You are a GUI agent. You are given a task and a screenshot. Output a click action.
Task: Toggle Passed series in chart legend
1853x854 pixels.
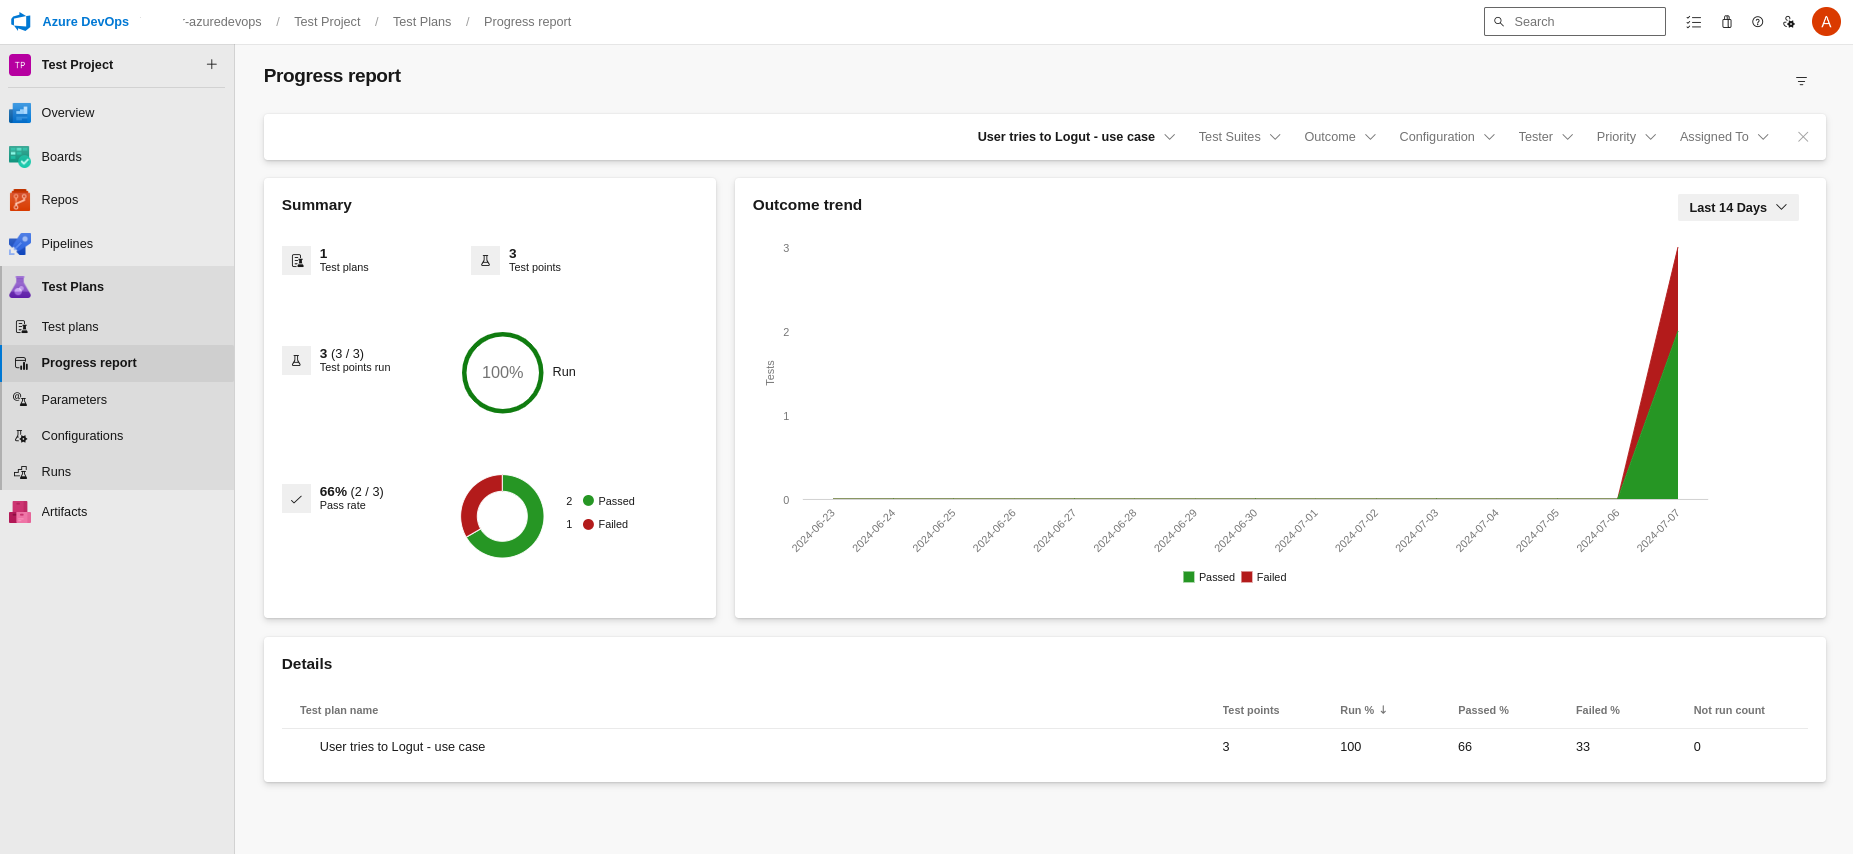1209,577
